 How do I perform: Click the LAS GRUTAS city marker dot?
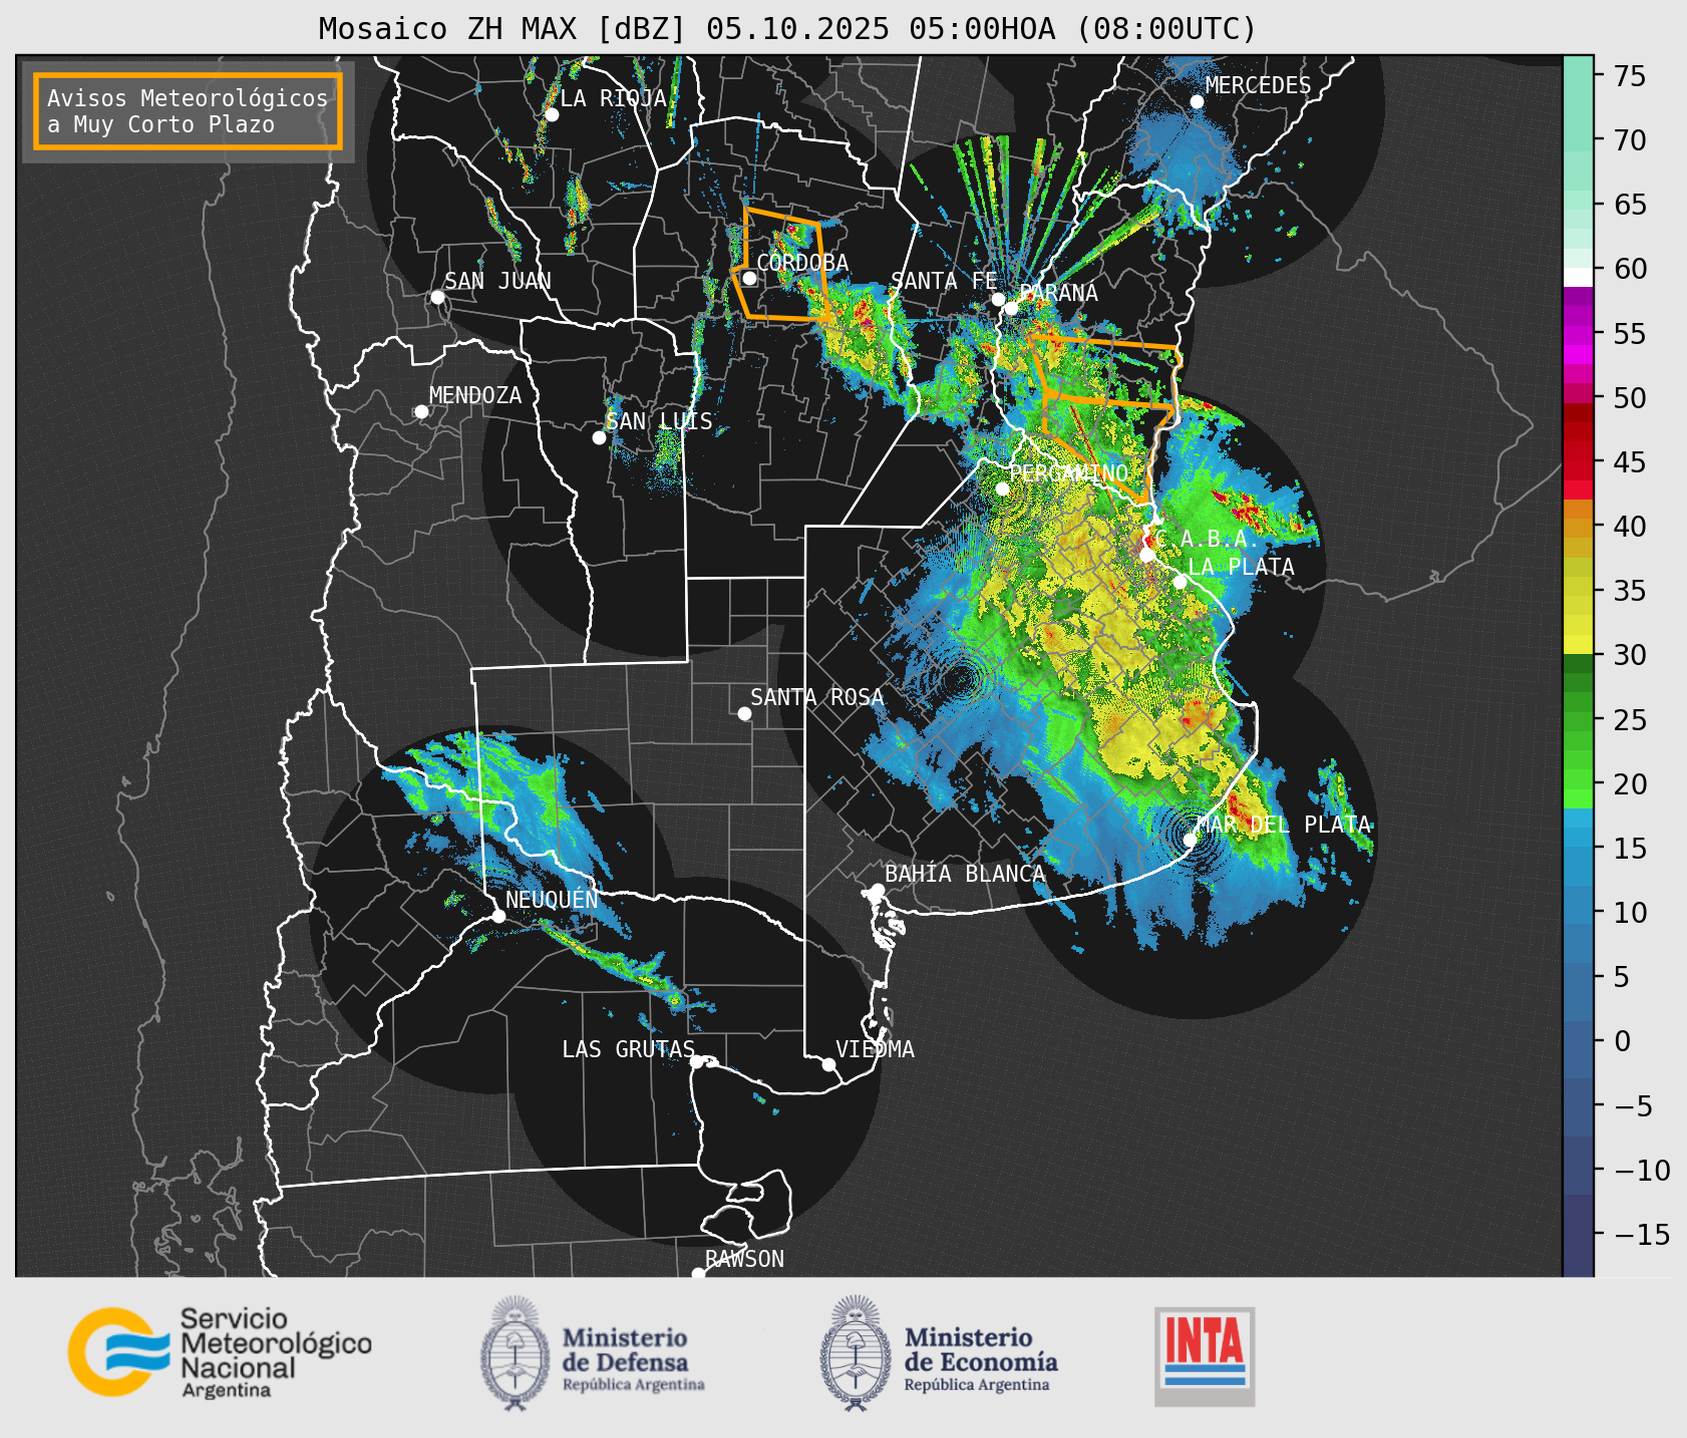697,1061
